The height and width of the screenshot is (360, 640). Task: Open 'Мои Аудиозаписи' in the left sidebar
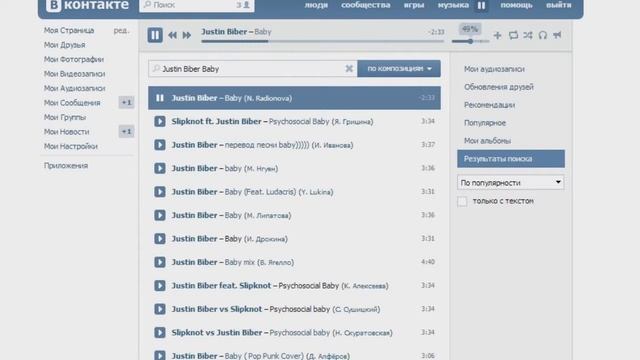click(x=74, y=88)
